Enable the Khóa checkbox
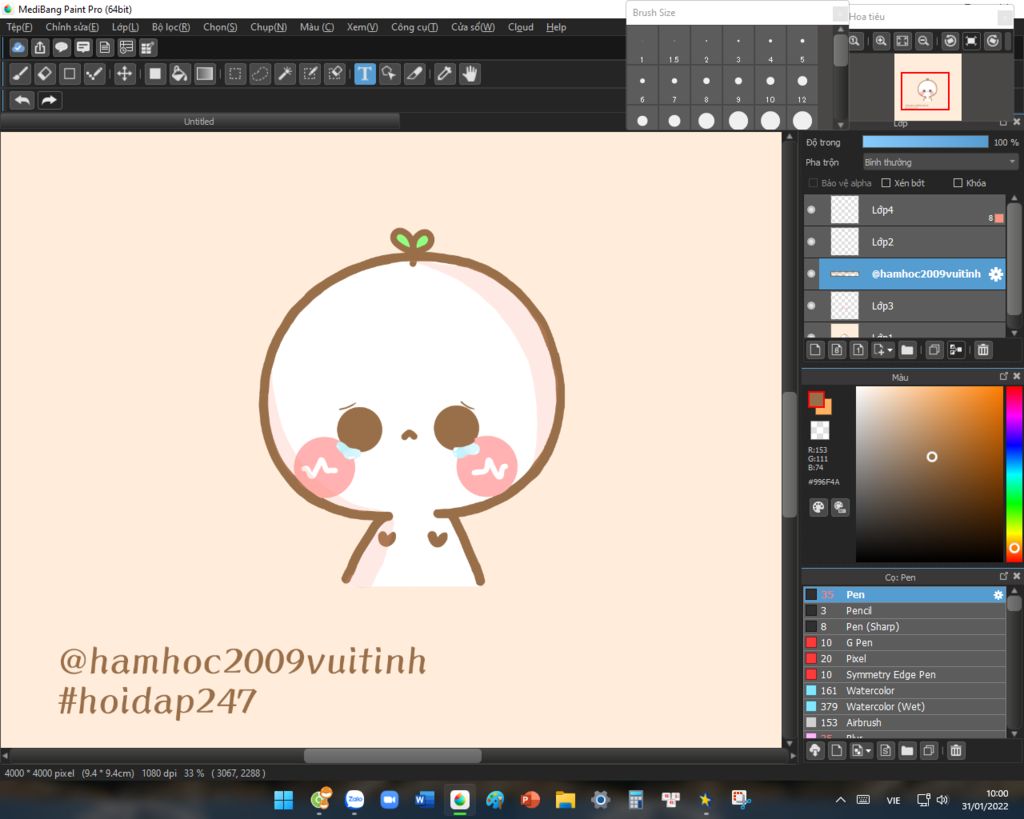 click(x=958, y=183)
